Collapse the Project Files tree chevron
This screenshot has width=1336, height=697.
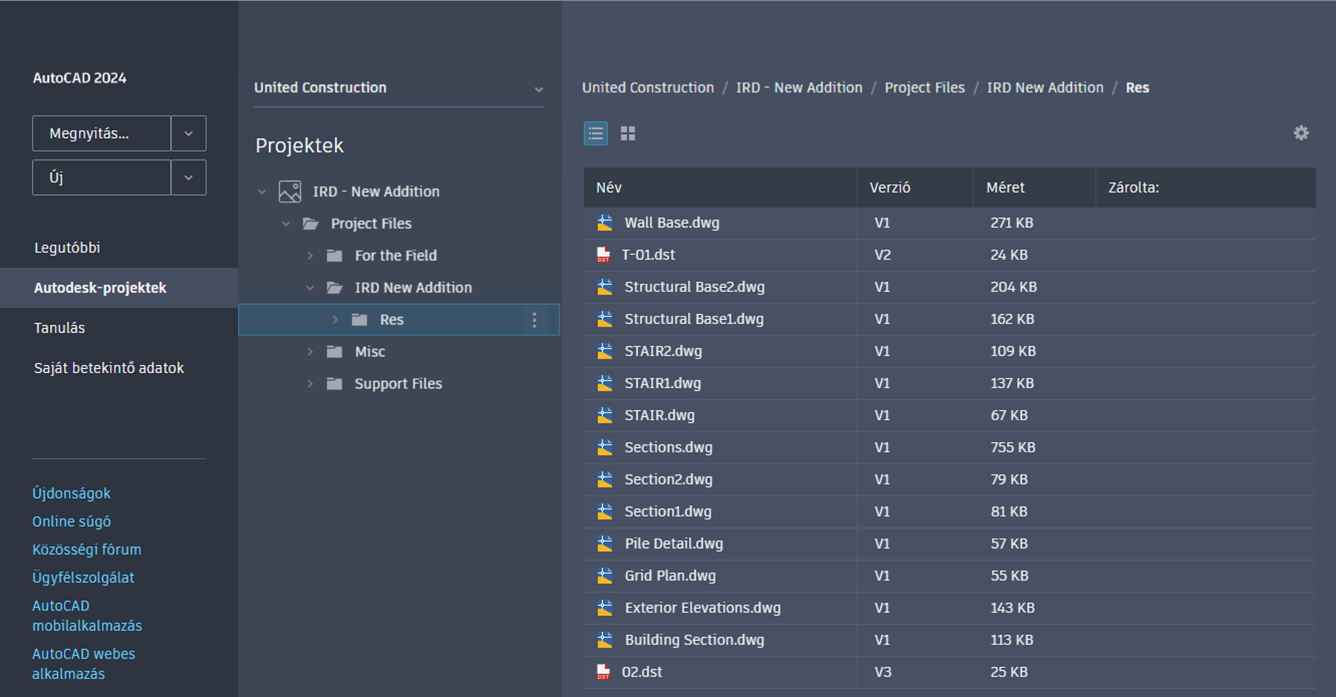(286, 223)
